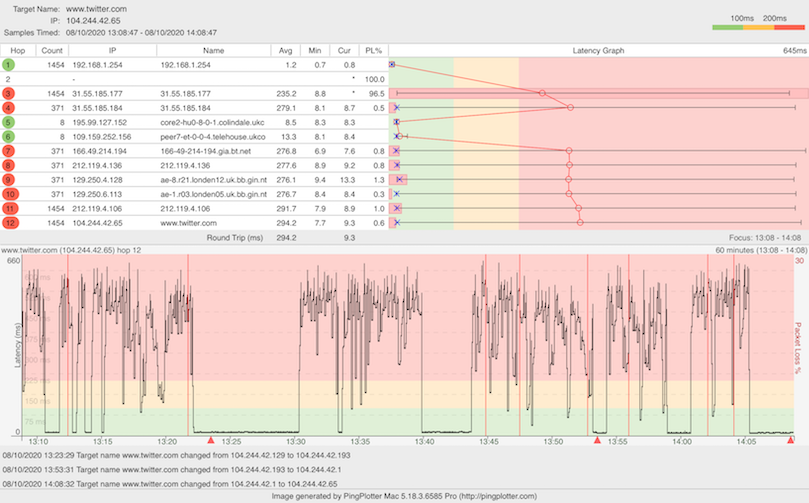809x503 pixels.
Task: Click the red triangle marker near 13:23
Action: (x=210, y=440)
